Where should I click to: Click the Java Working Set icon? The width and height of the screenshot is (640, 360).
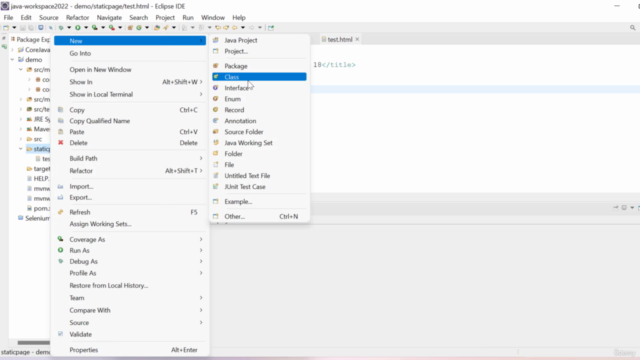tap(216, 143)
